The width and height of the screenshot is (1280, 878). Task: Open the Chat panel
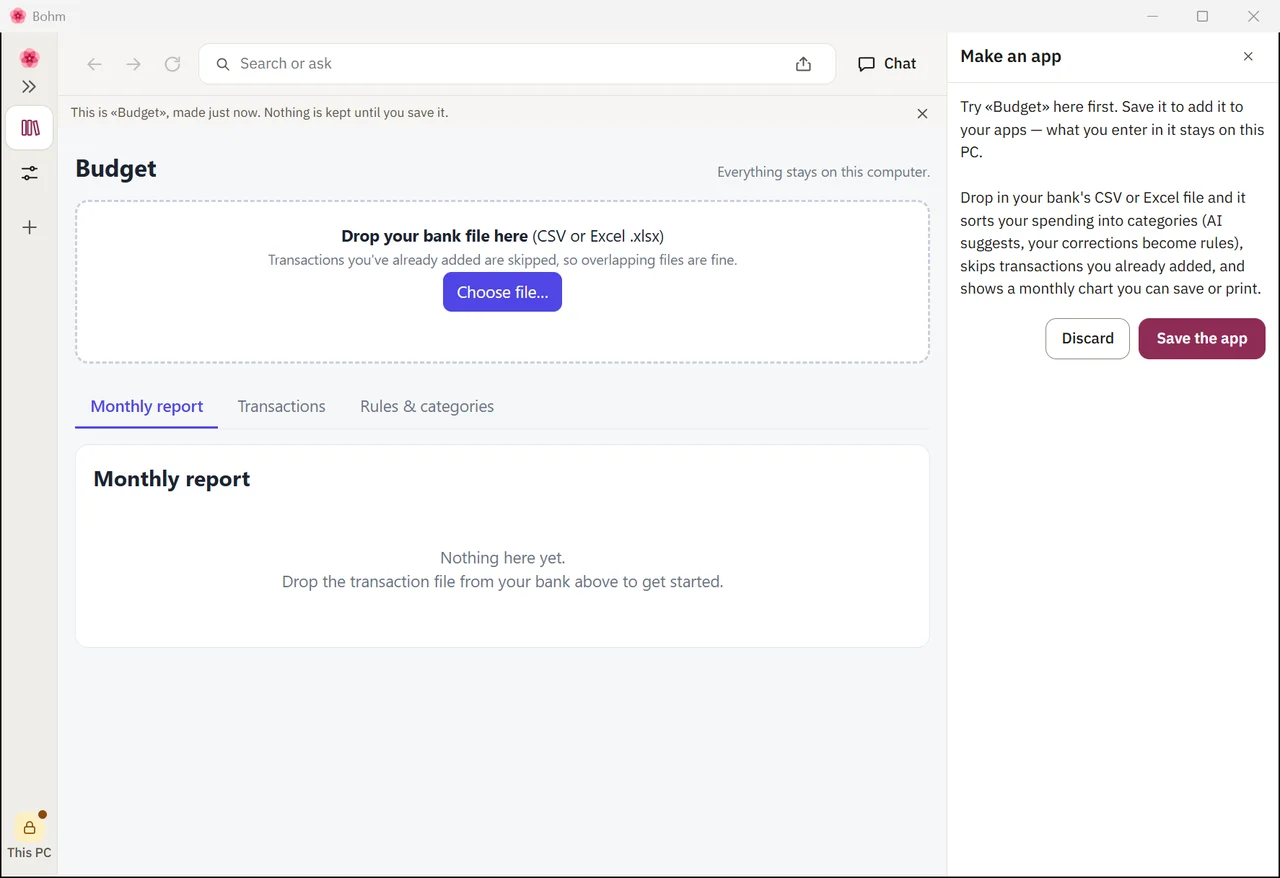(x=887, y=64)
